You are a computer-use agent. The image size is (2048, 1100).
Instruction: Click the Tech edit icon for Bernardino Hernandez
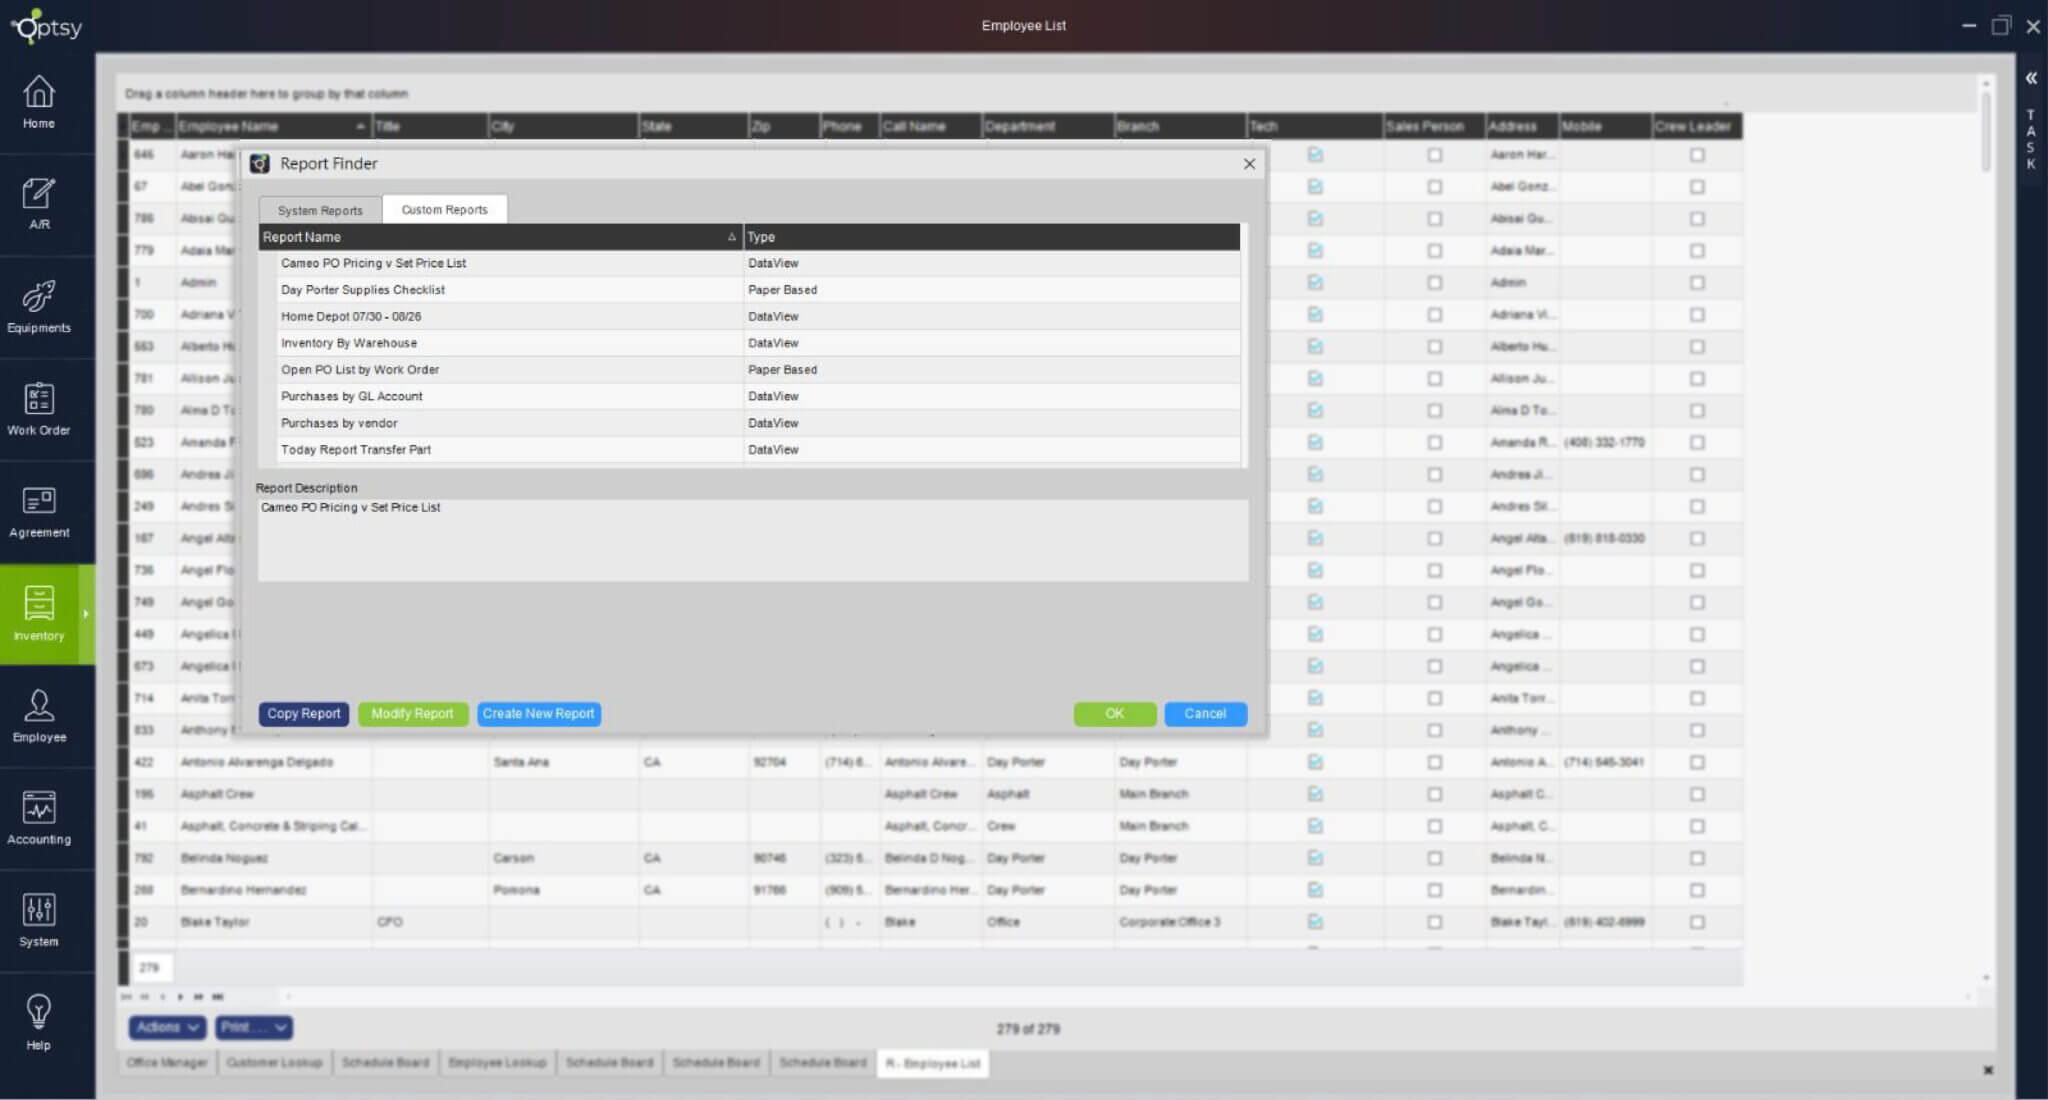point(1315,890)
